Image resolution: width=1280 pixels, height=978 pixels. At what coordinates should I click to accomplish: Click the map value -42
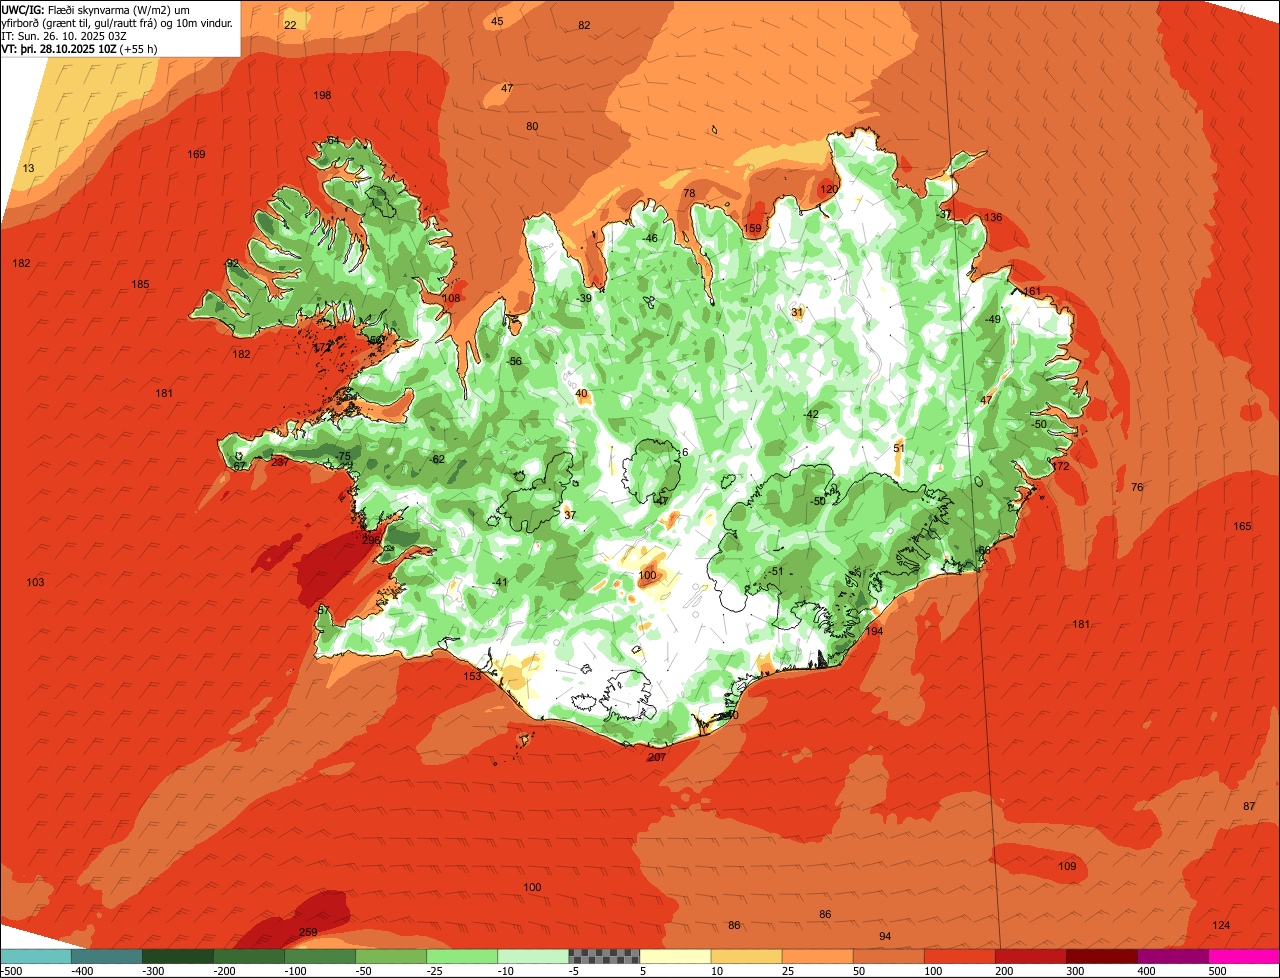tap(811, 414)
